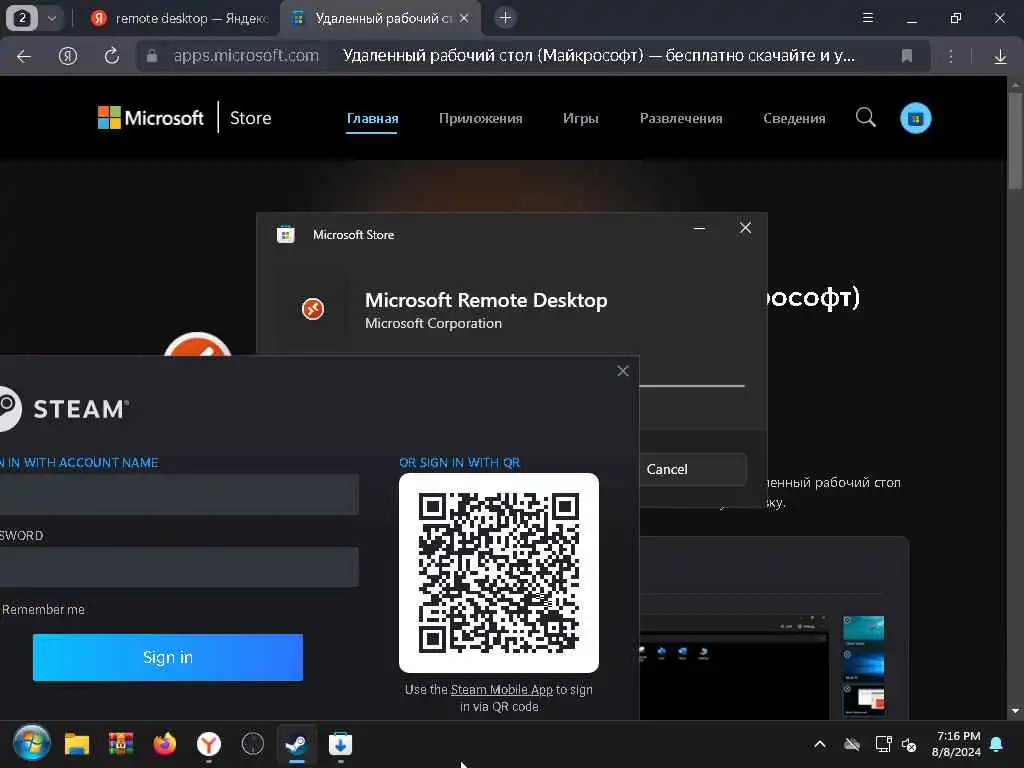Image resolution: width=1024 pixels, height=768 pixels.
Task: Click the Microsoft Store dialog title icon
Action: point(285,234)
